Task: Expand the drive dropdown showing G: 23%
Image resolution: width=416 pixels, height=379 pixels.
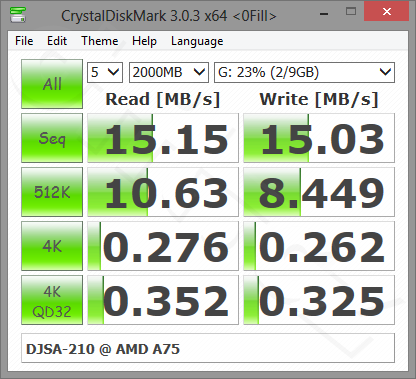Action: [x=304, y=72]
